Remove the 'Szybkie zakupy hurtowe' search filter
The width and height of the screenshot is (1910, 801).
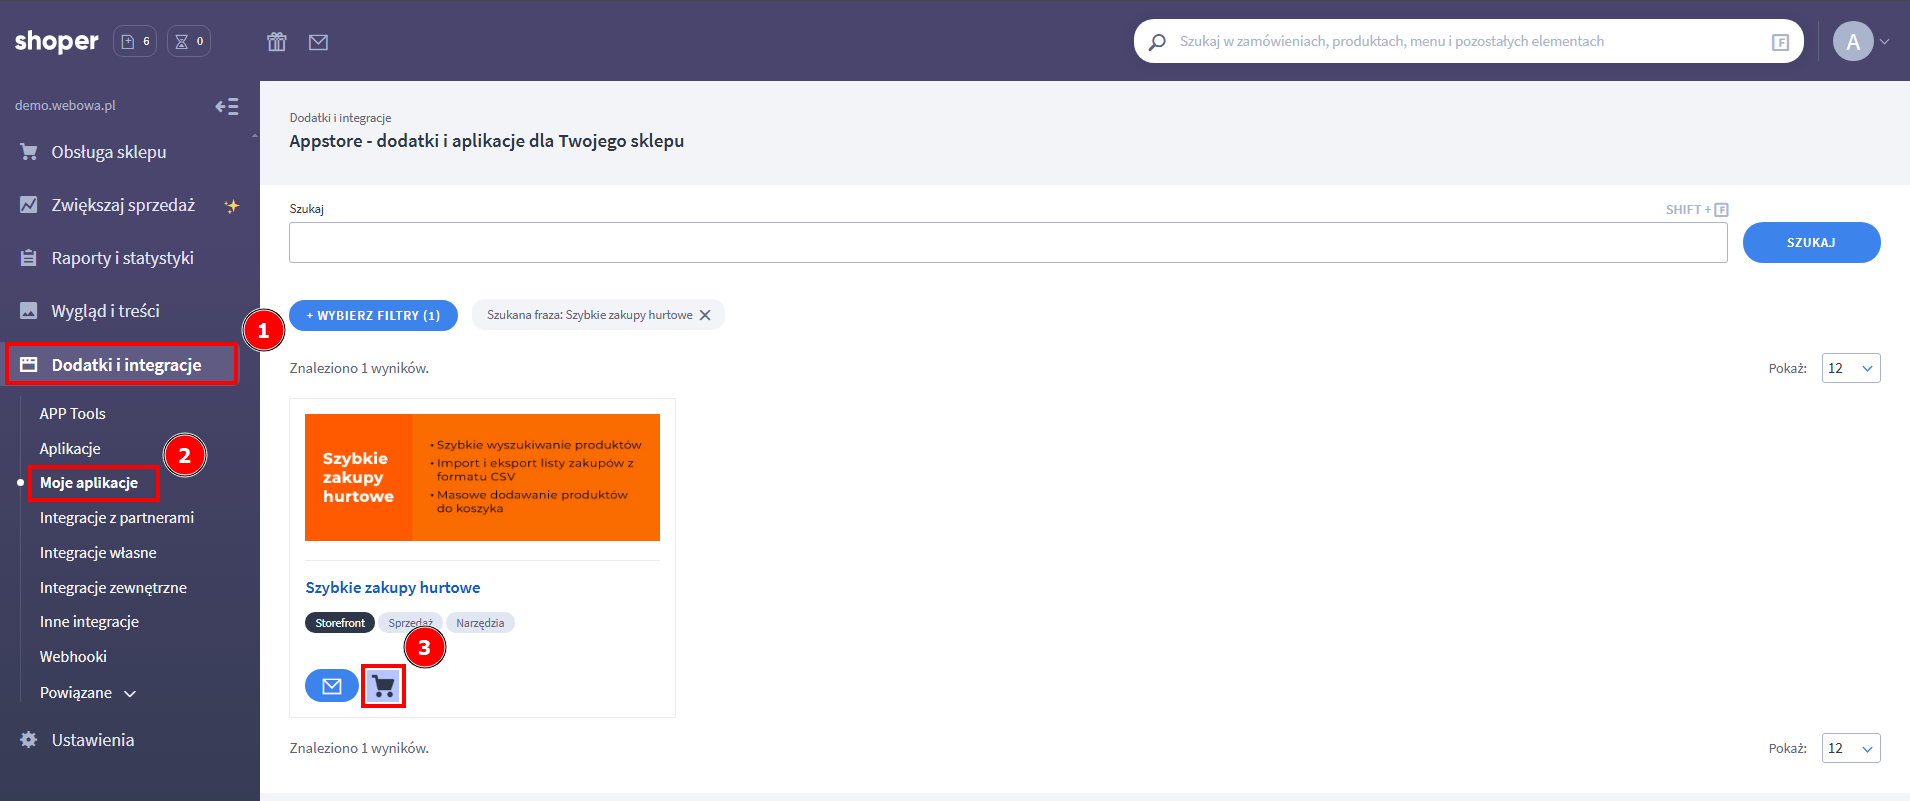tap(705, 315)
